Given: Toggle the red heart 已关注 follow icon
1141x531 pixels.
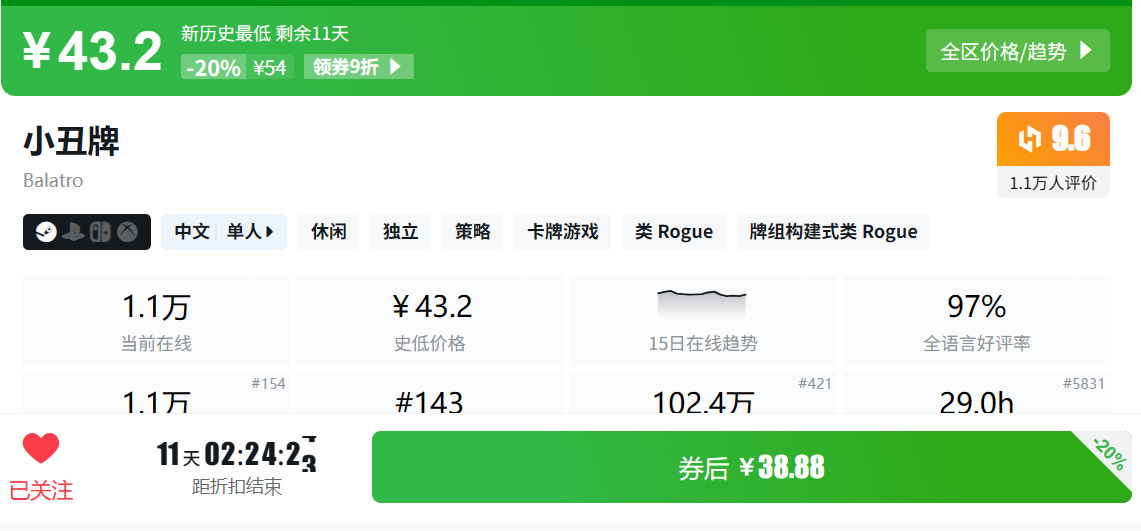Looking at the screenshot, I should pos(41,448).
